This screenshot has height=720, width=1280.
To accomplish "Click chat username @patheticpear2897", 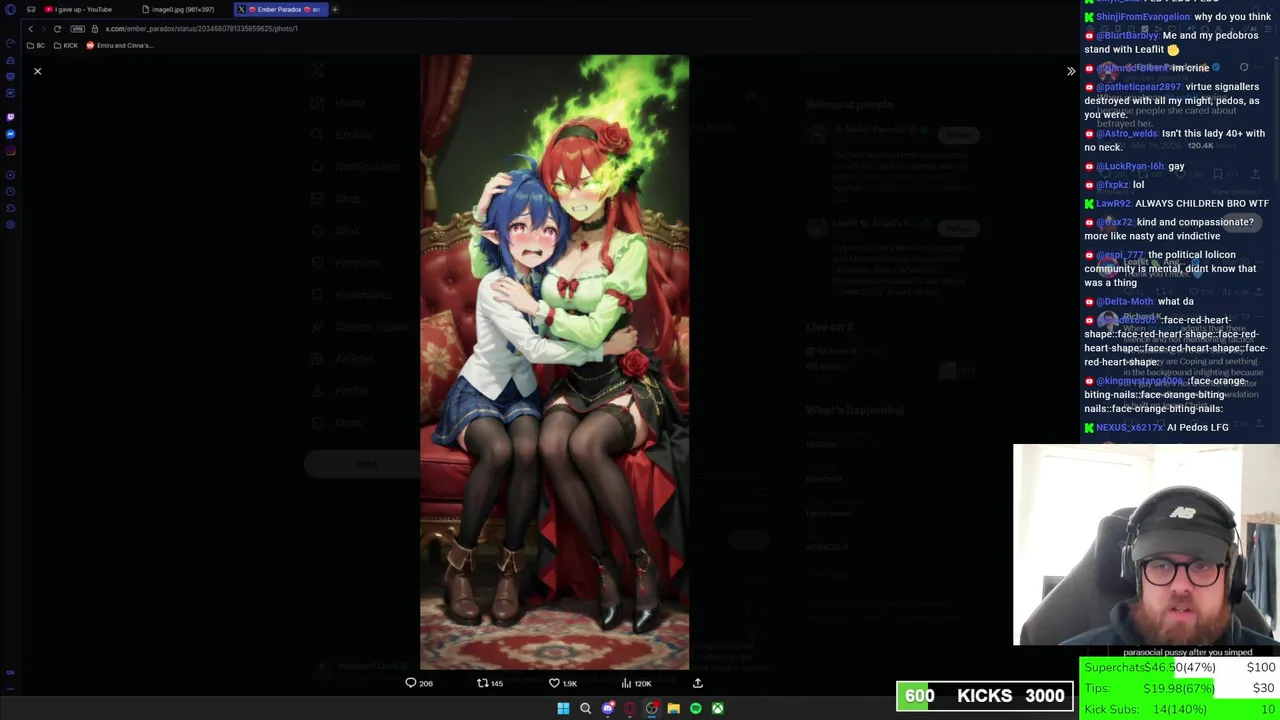I will 1138,87.
